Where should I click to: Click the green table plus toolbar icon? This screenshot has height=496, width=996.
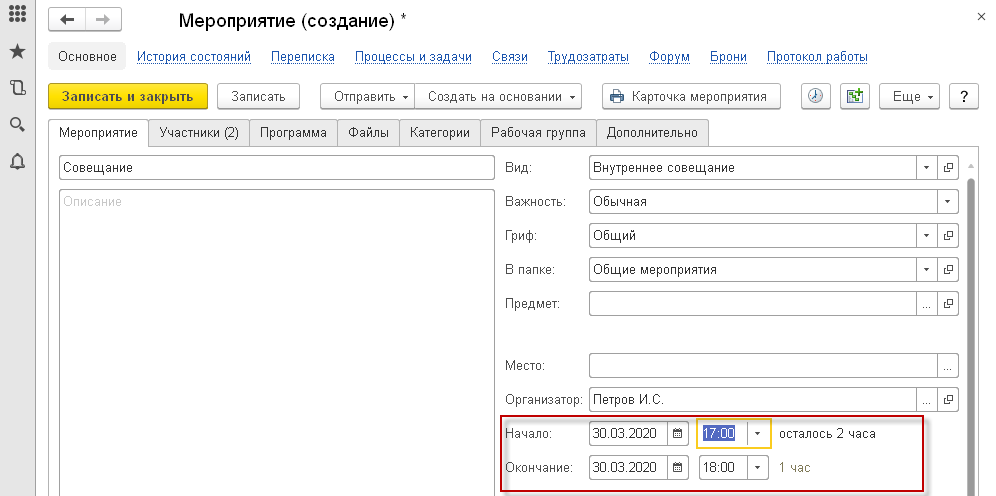[854, 96]
